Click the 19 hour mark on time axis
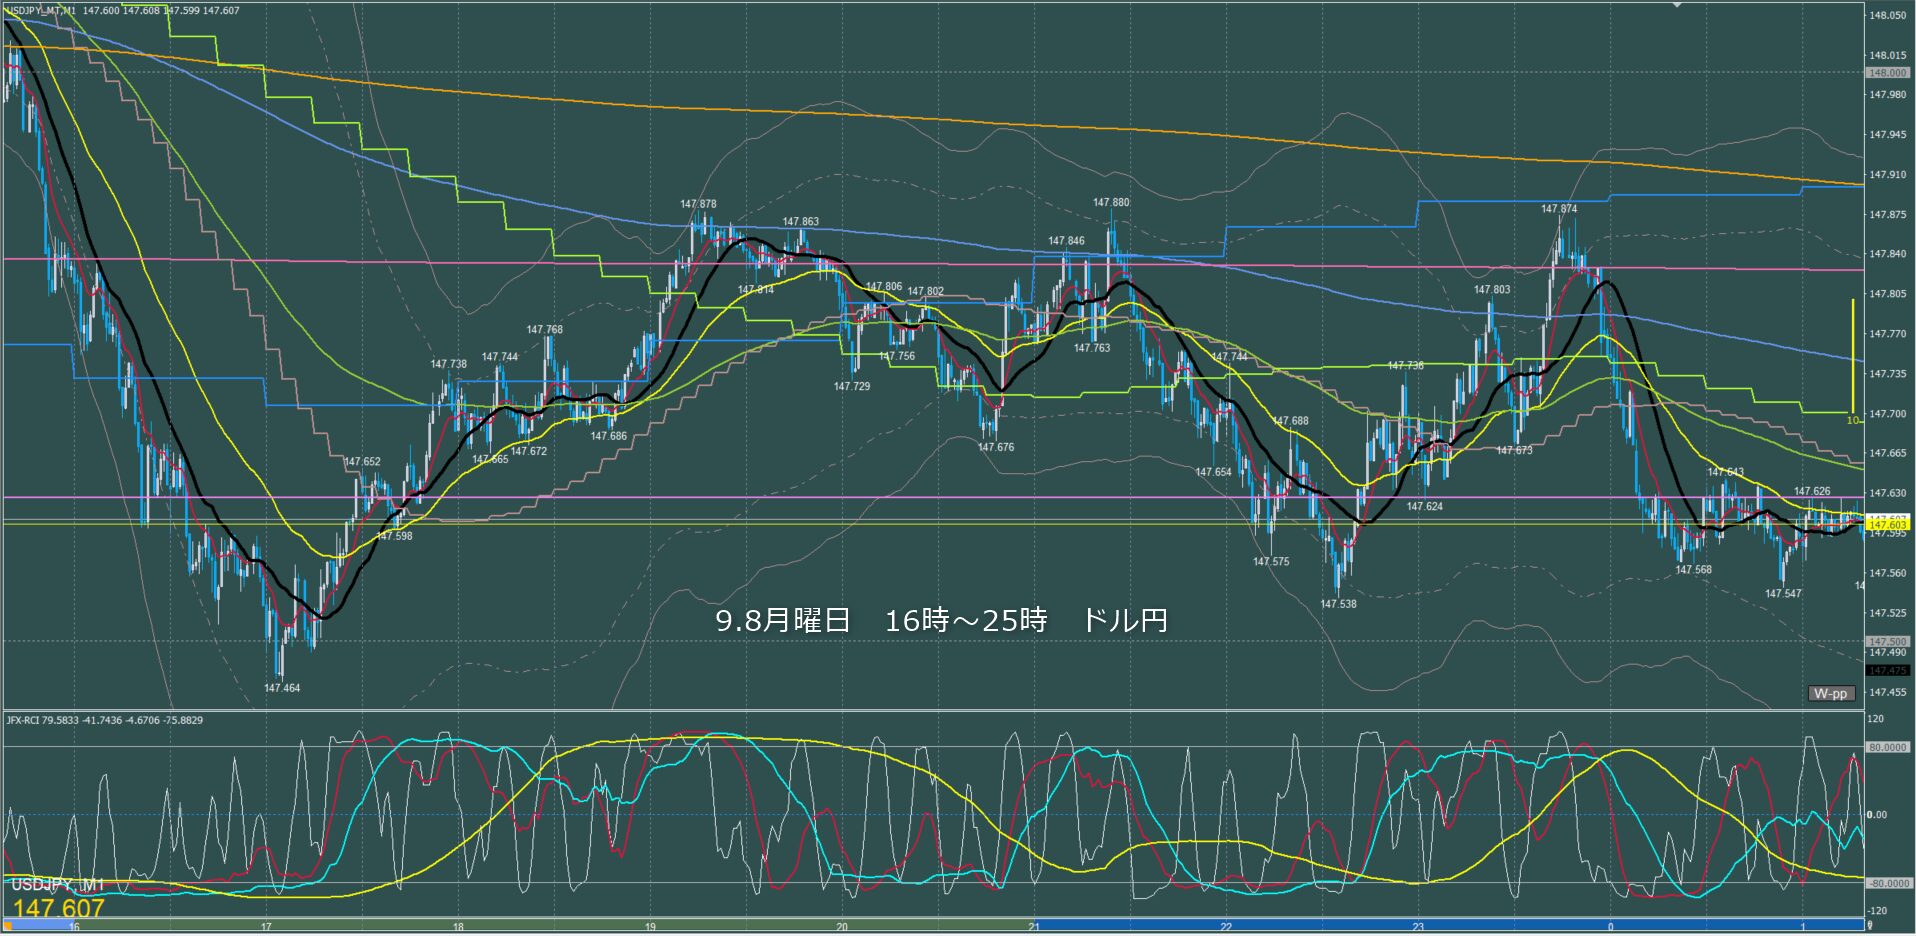Viewport: 1916px width, 936px height. point(650,927)
